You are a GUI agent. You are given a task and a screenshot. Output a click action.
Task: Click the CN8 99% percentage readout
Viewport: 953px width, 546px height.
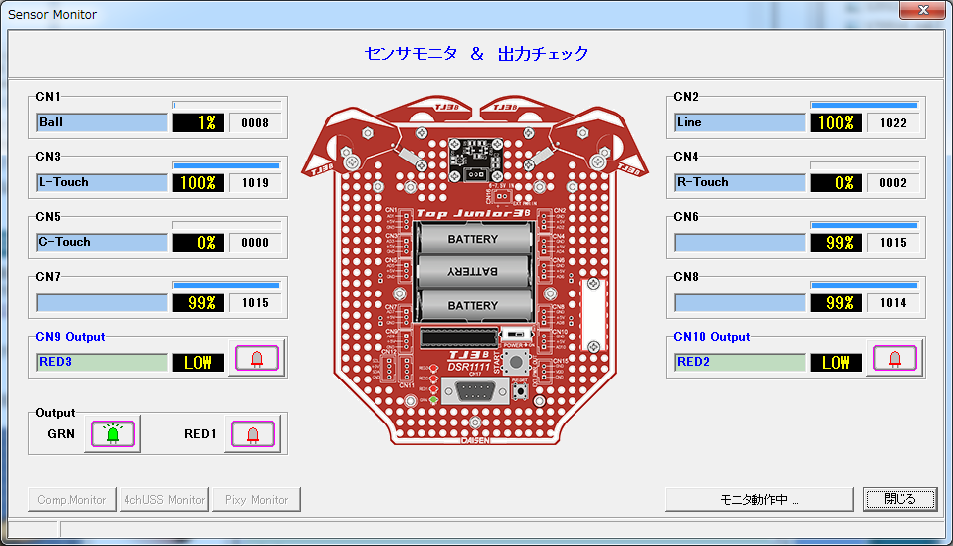836,303
